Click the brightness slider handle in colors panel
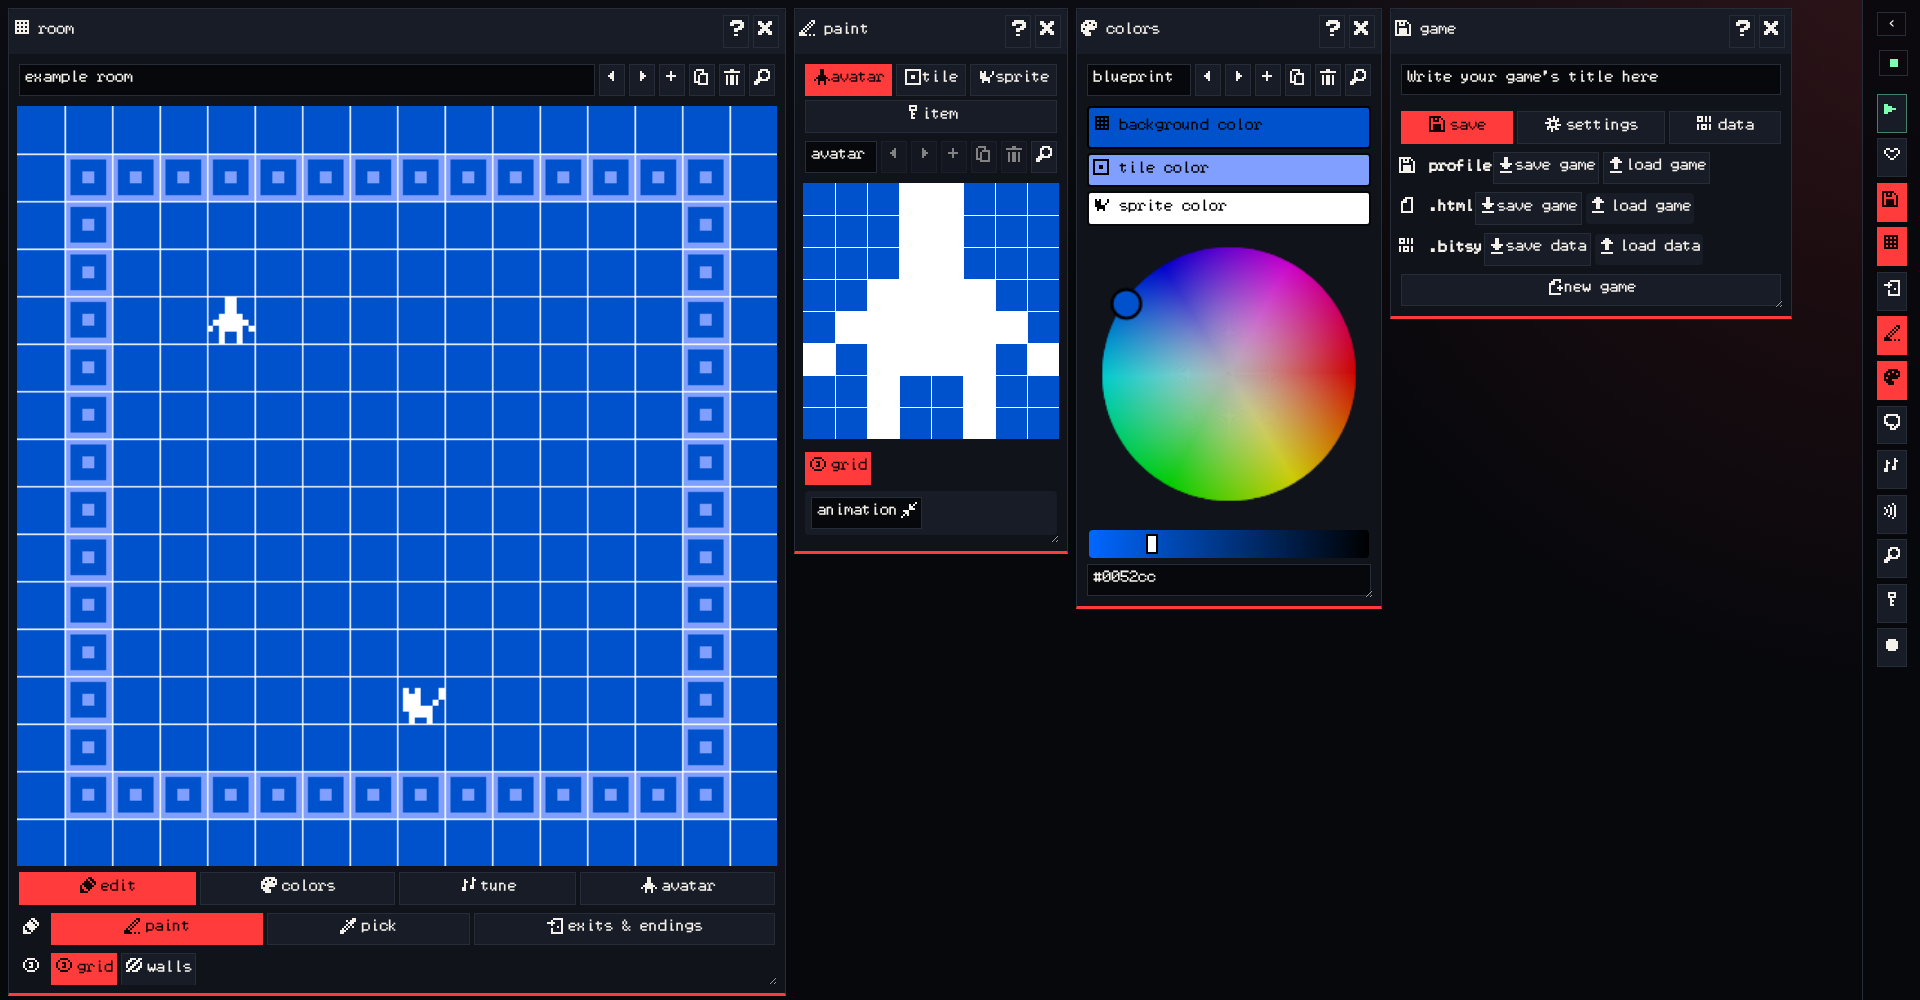The image size is (1920, 1000). [1152, 544]
